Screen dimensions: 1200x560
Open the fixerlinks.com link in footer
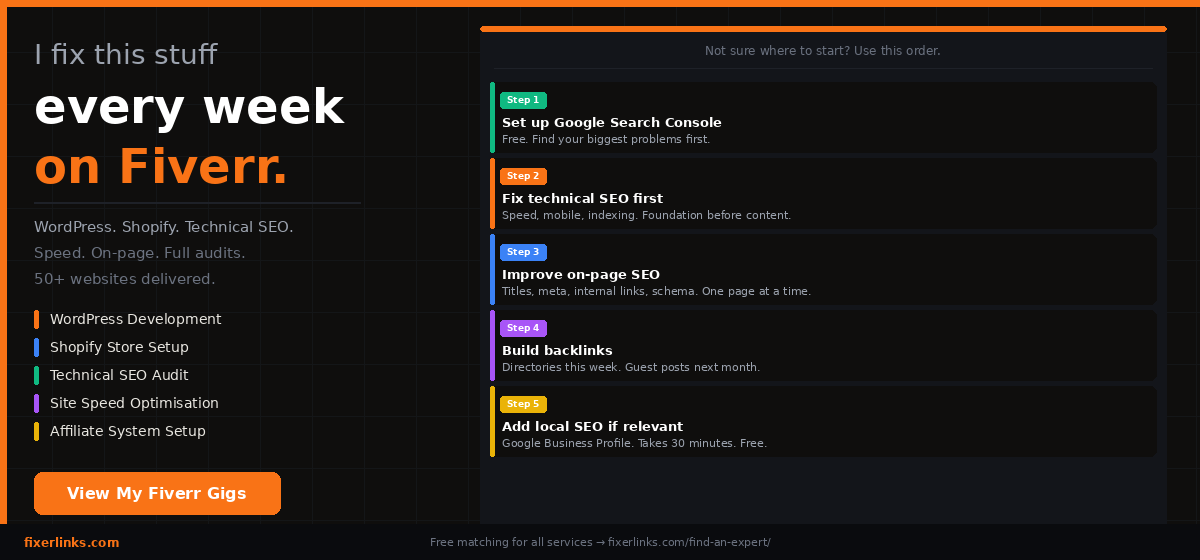pyautogui.click(x=71, y=542)
